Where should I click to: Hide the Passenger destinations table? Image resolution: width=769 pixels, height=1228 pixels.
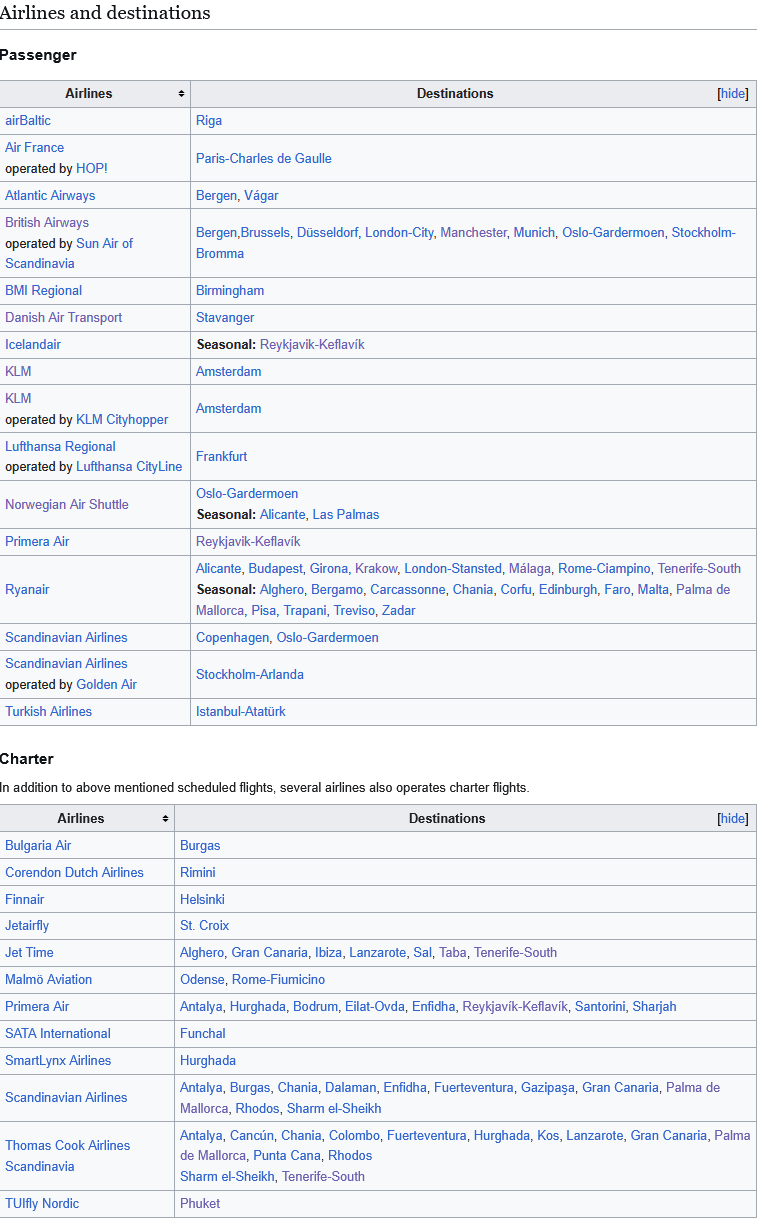[733, 94]
